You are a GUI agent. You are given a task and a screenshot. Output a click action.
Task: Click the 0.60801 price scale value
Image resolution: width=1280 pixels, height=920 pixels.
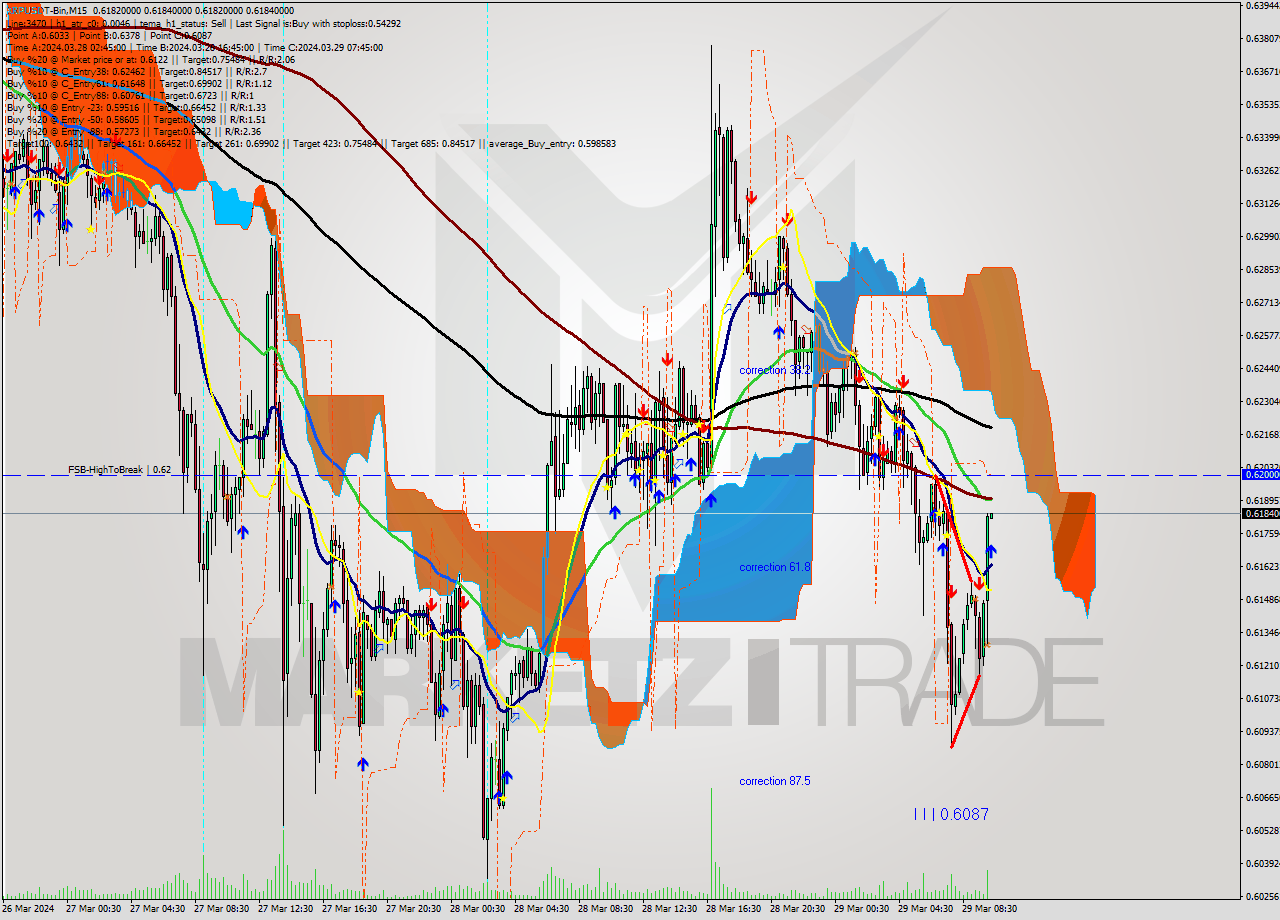(1262, 764)
